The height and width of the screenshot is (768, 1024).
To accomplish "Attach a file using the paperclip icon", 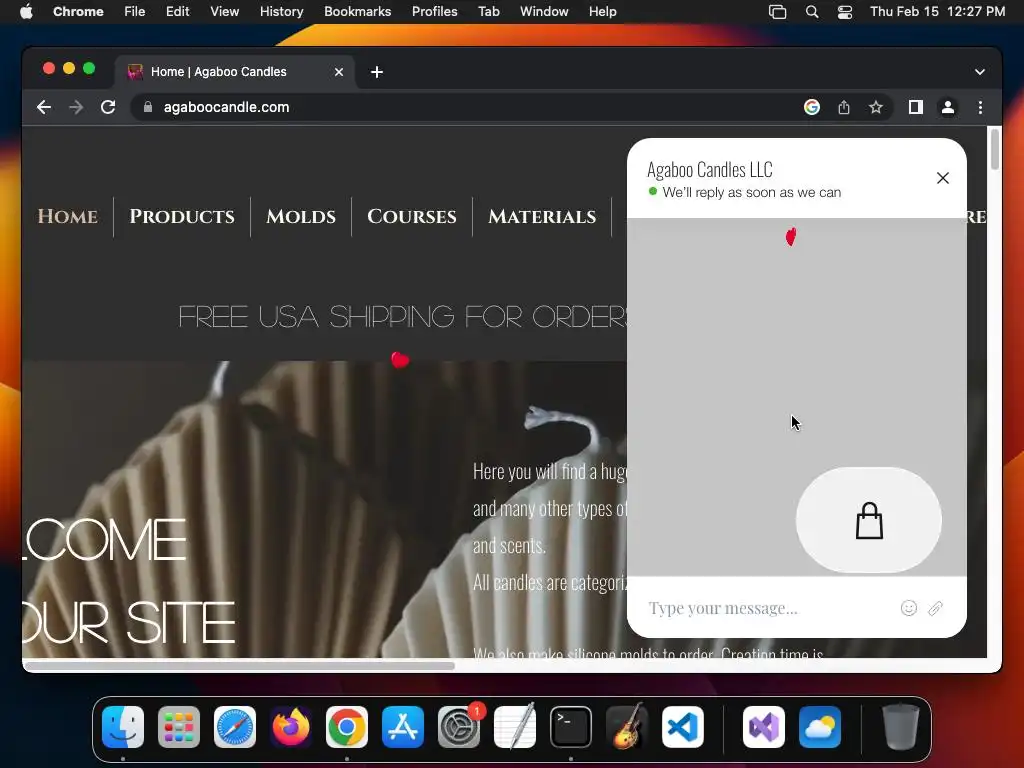I will (935, 608).
